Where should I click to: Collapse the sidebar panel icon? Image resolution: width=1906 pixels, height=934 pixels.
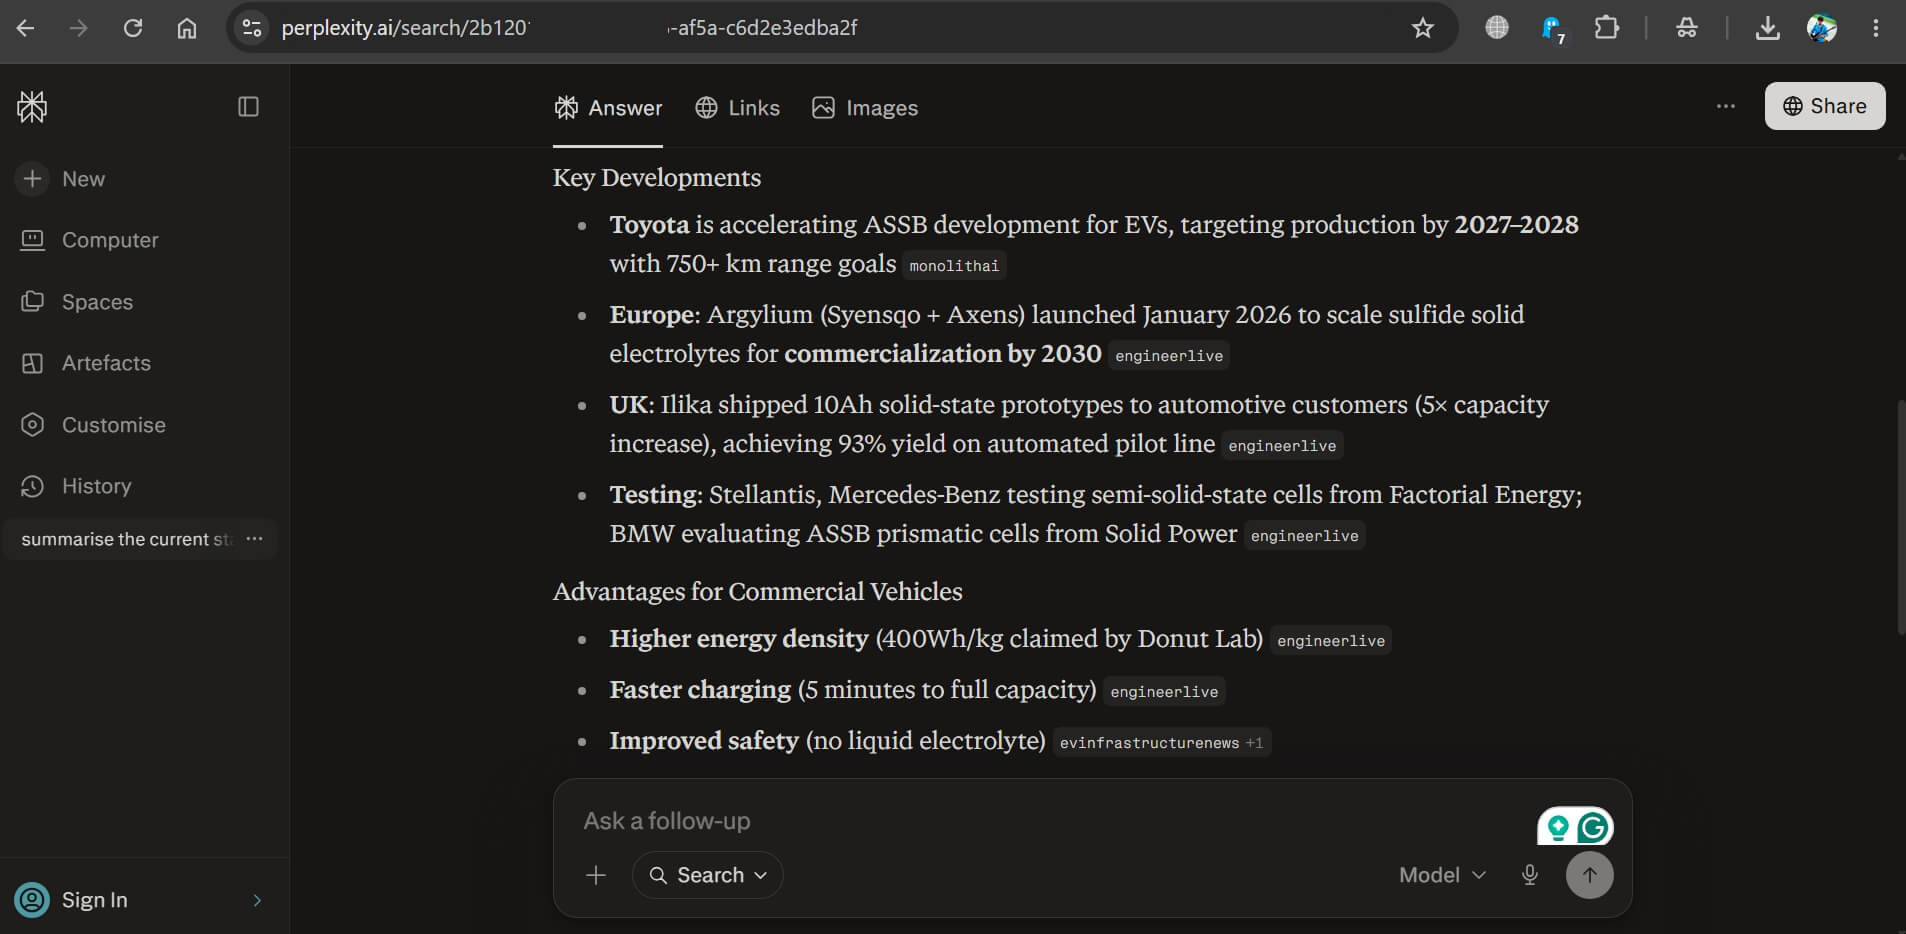pos(249,107)
